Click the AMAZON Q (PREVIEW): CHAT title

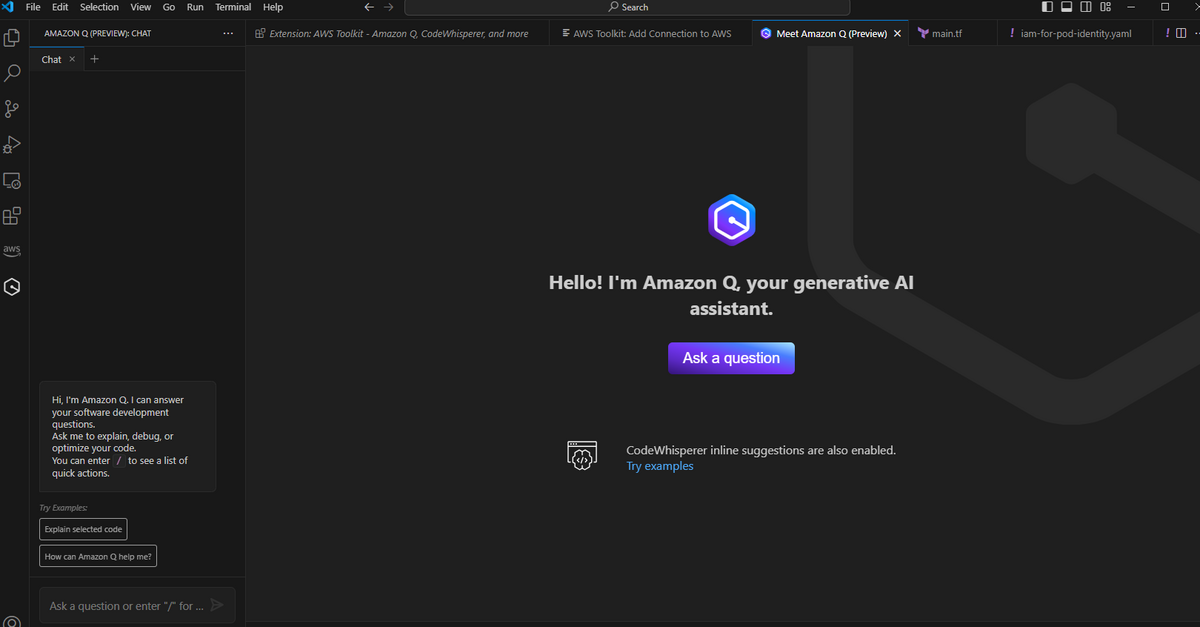[x=98, y=33]
